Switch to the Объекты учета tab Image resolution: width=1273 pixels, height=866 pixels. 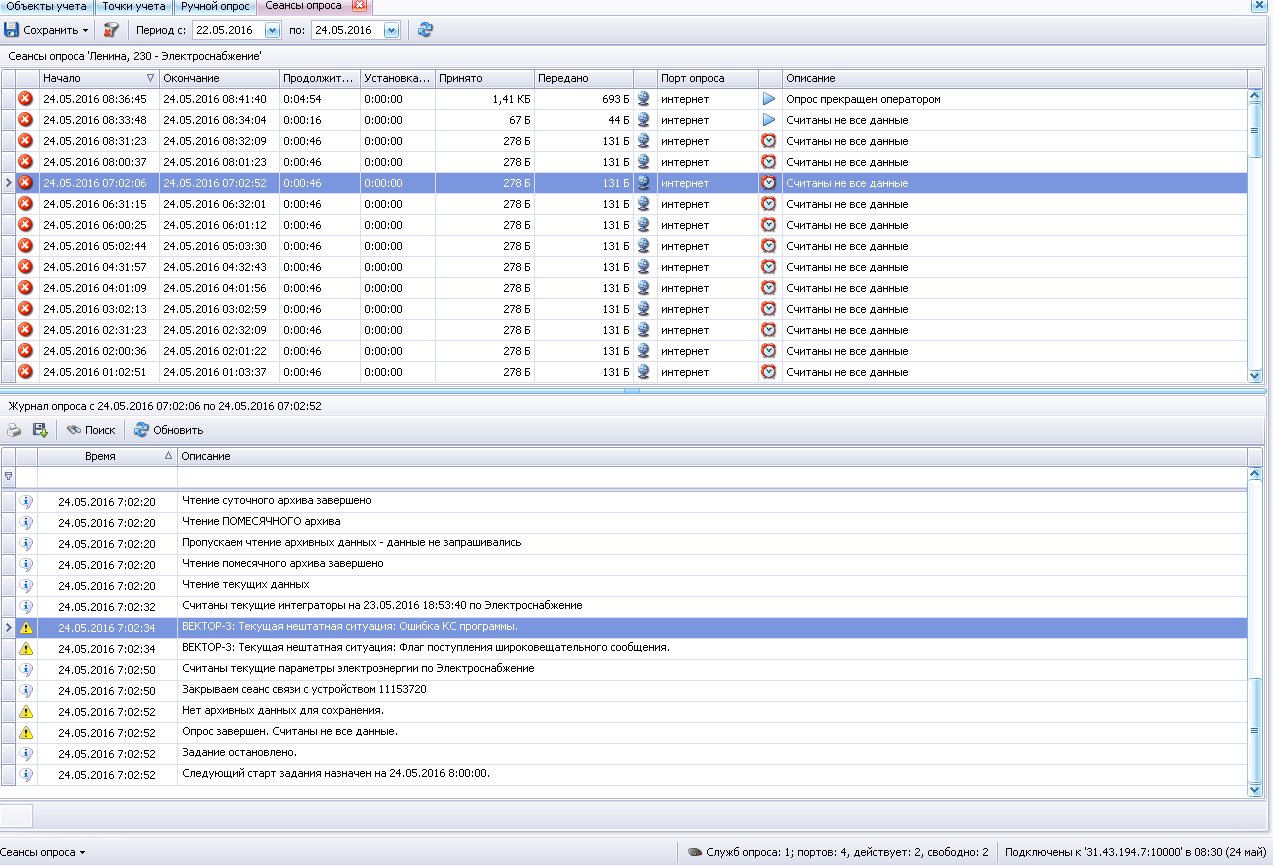pos(46,6)
